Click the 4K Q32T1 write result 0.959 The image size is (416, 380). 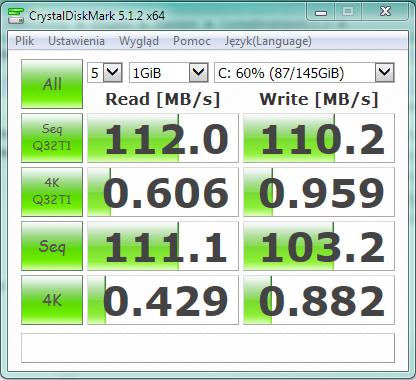coord(319,192)
